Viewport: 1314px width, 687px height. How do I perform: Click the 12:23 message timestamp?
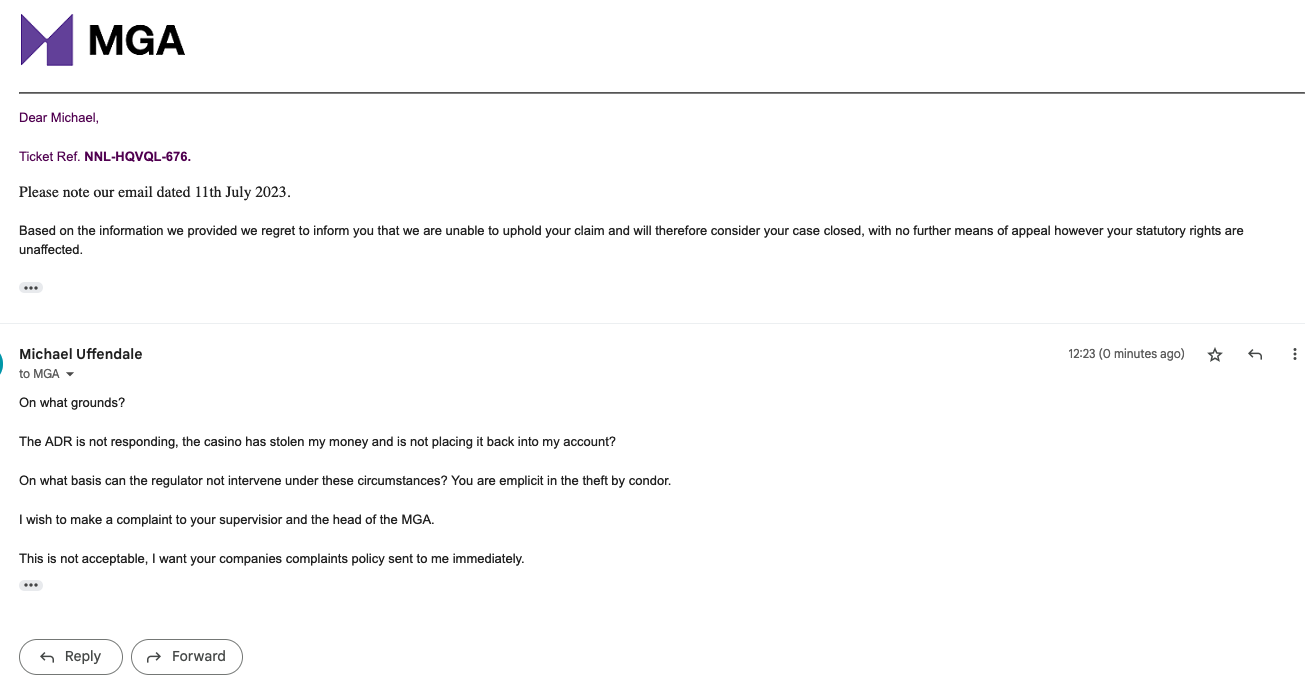(x=1125, y=354)
